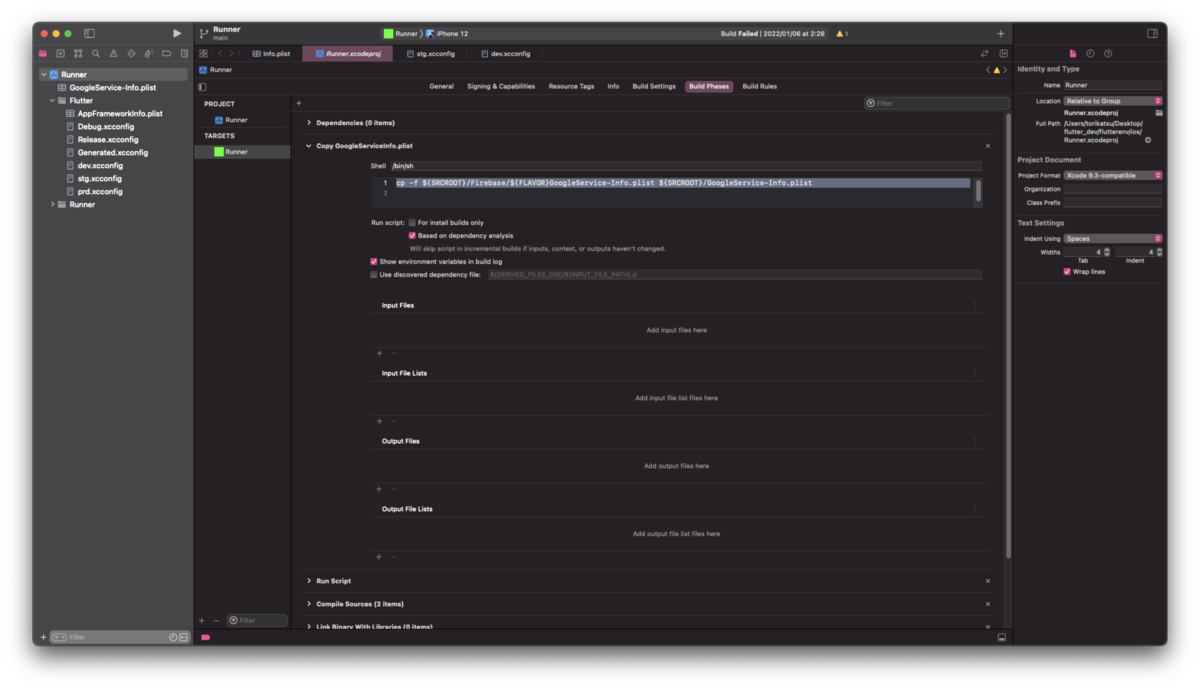Open the Location dropdown (Relative to Group)

tap(1113, 101)
